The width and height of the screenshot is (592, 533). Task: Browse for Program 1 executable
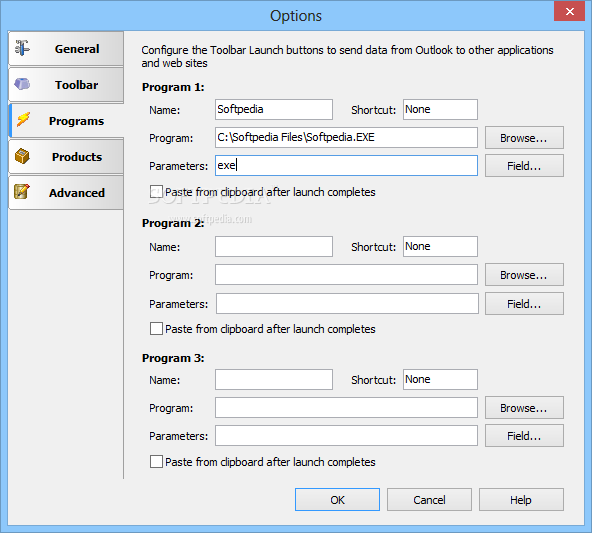(524, 138)
